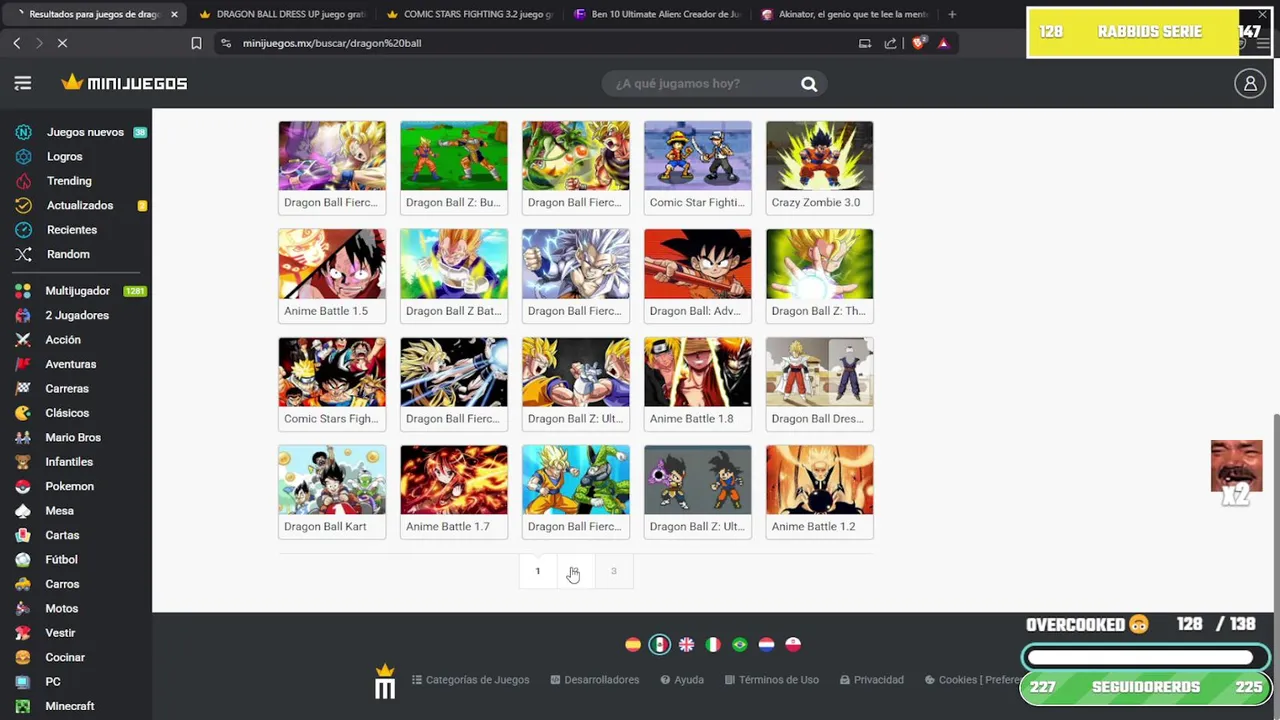Open the Anime Battle 1.8 game thumbnail
Viewport: 1280px width, 720px height.
pyautogui.click(x=697, y=384)
